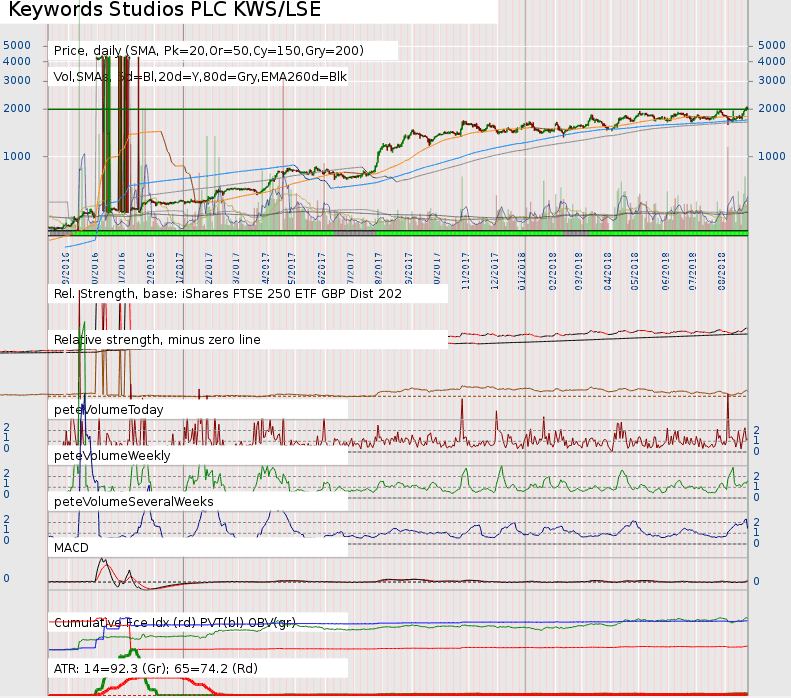Click the 2000 price label on left axis
The height and width of the screenshot is (698, 791).
coord(17,108)
